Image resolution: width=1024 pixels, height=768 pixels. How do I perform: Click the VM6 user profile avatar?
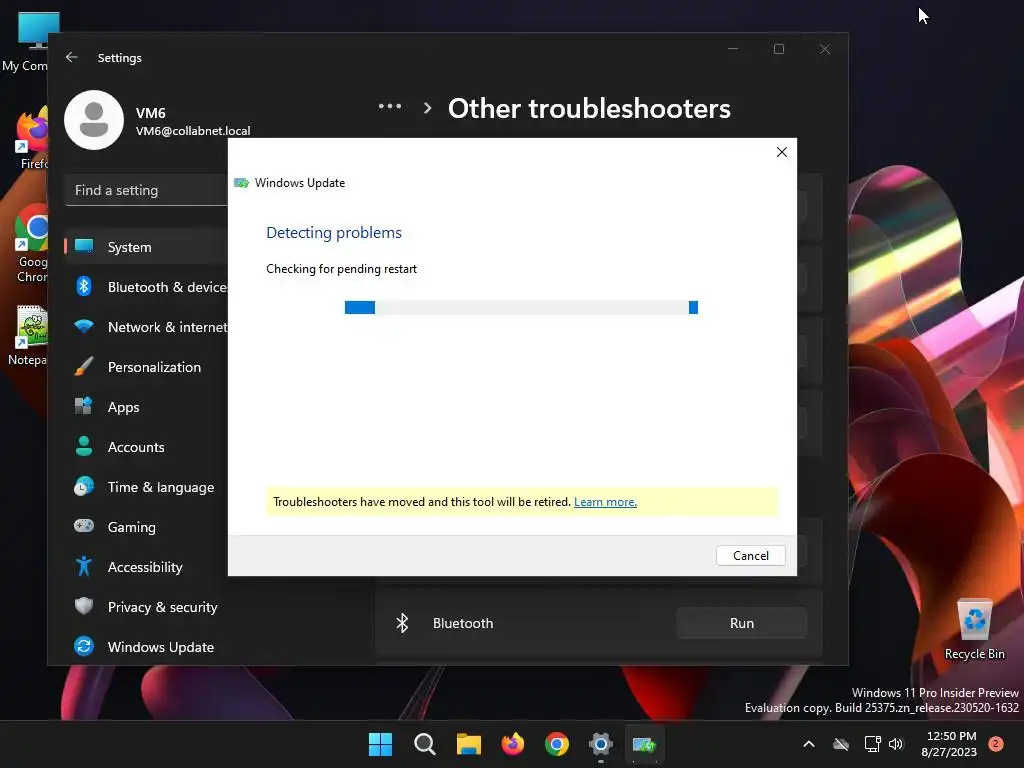click(94, 120)
